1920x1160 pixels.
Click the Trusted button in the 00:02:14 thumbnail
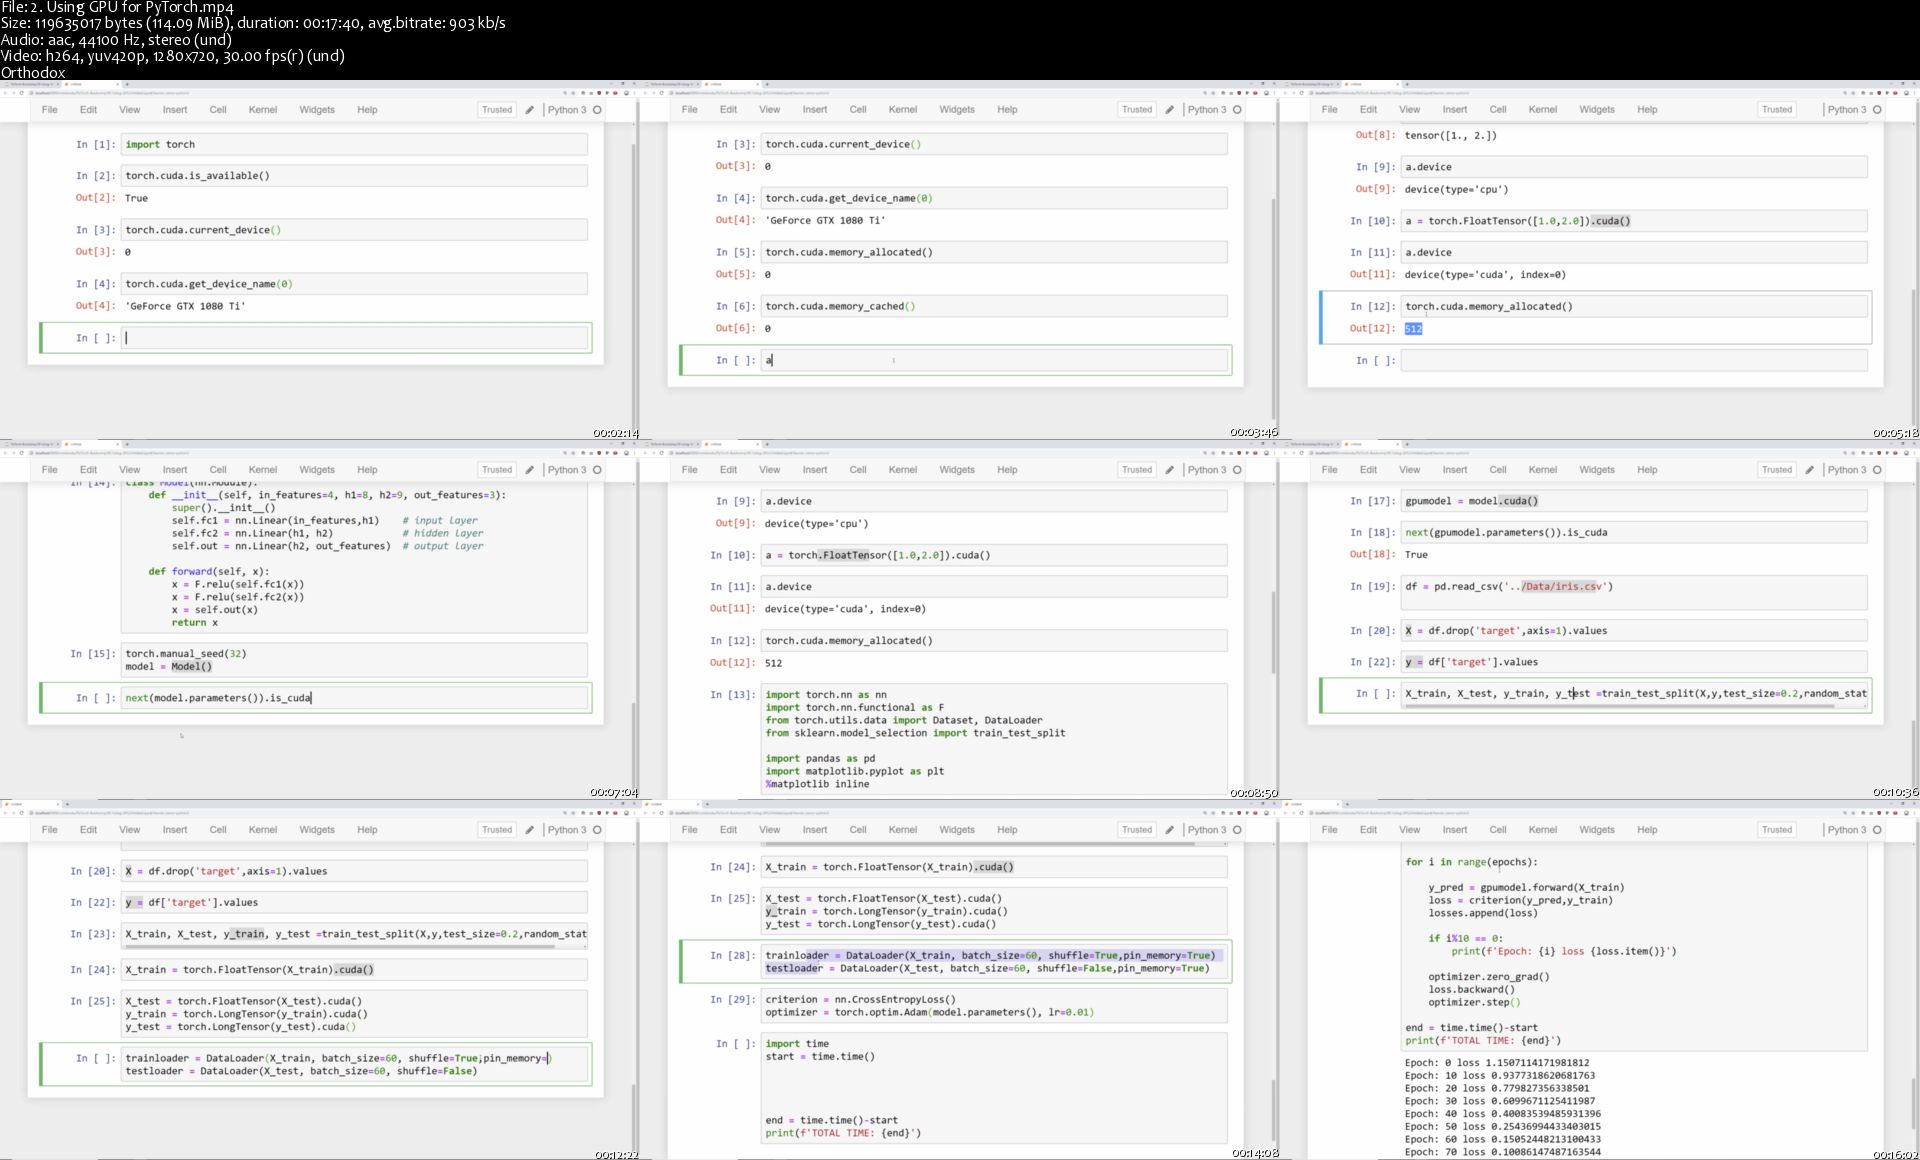tap(497, 110)
